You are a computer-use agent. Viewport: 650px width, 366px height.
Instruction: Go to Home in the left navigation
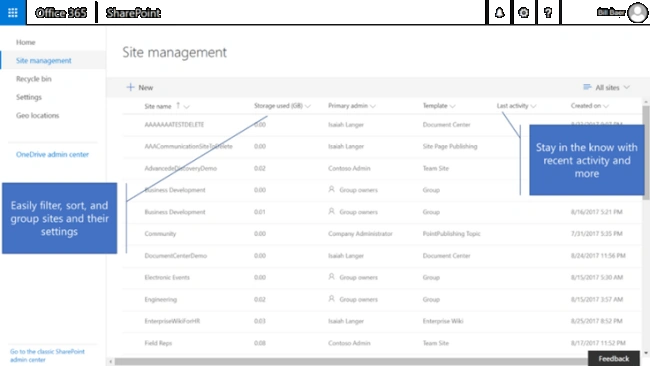click(x=26, y=42)
